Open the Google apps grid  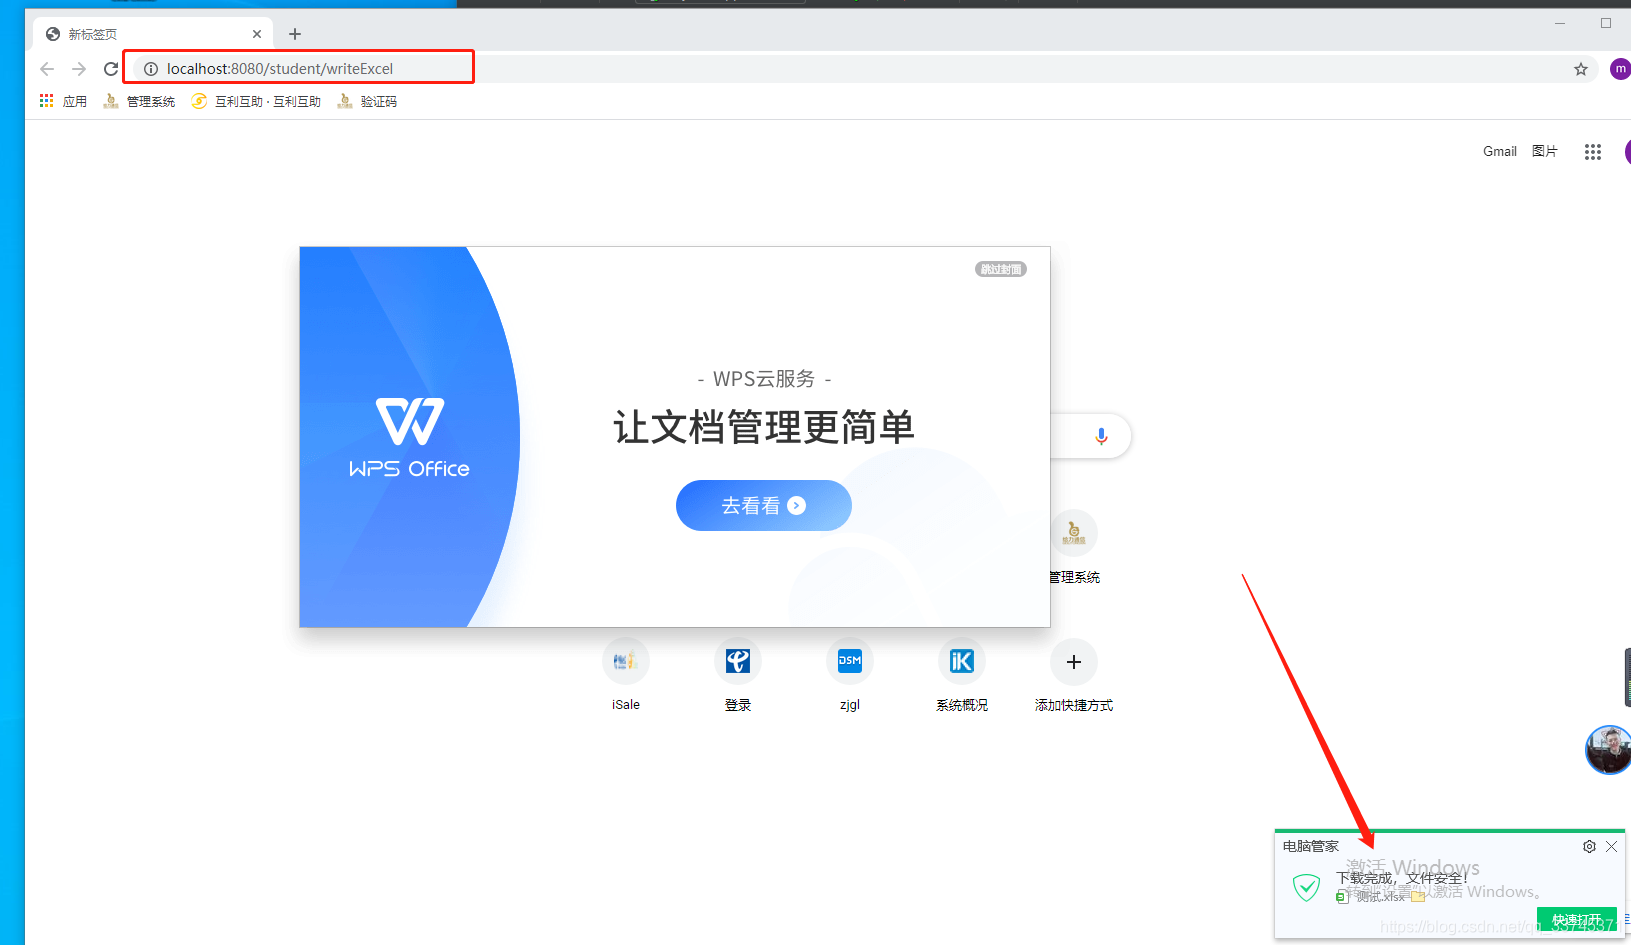(x=1593, y=152)
